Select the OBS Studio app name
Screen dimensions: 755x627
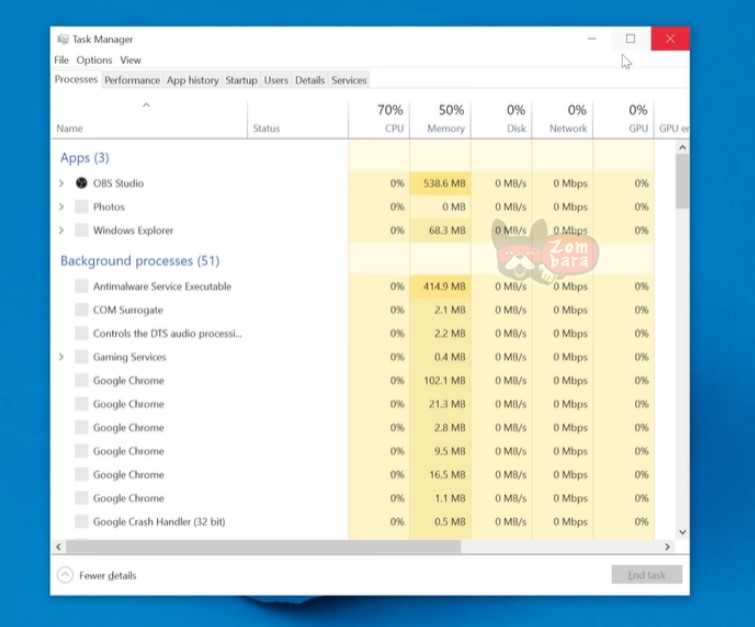tap(118, 183)
